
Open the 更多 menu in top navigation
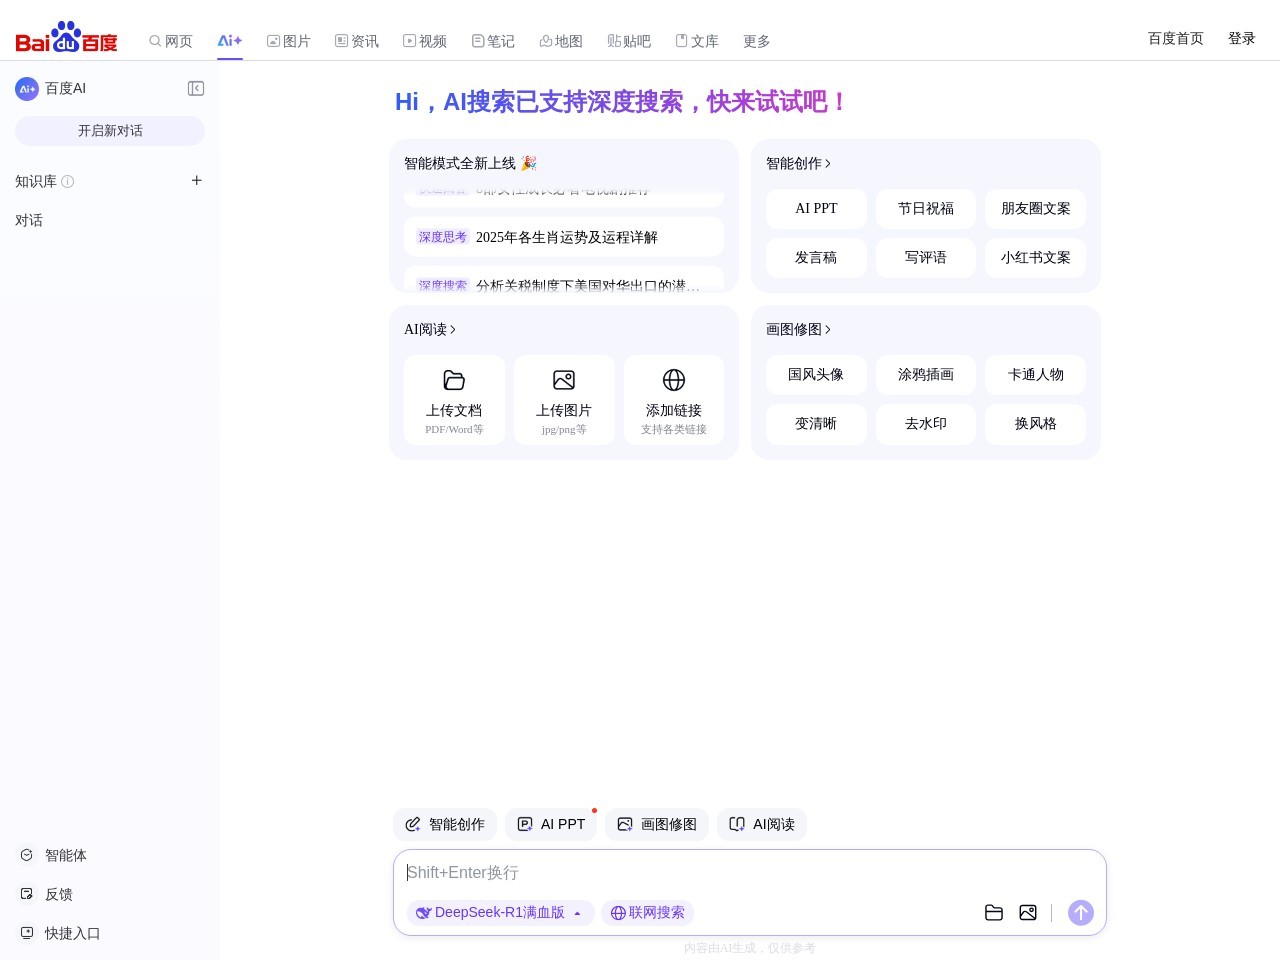[x=757, y=41]
